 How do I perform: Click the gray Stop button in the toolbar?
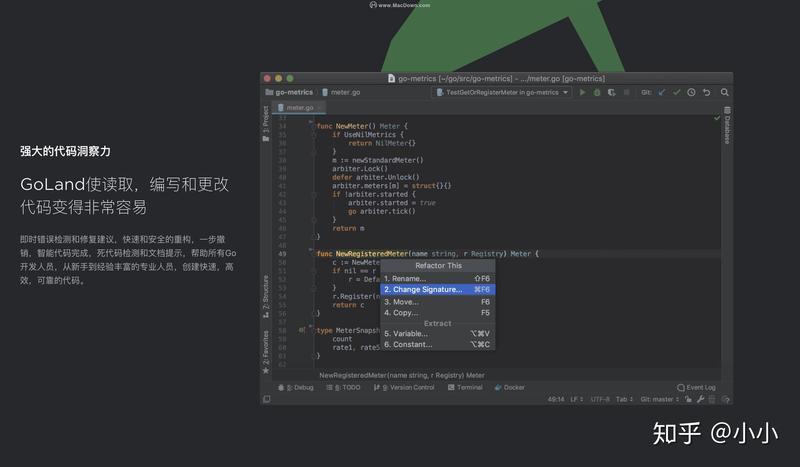[627, 92]
